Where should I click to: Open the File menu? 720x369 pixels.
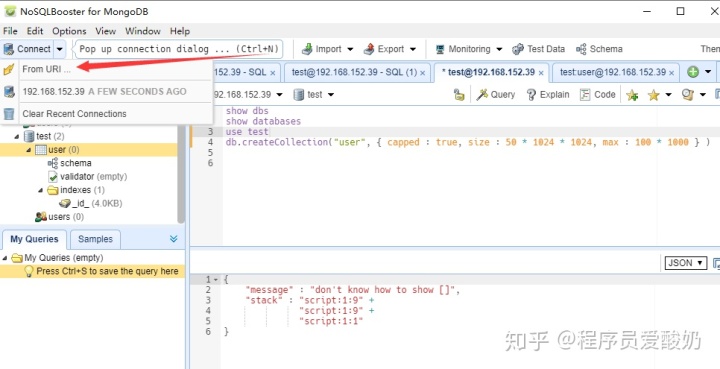click(x=10, y=31)
